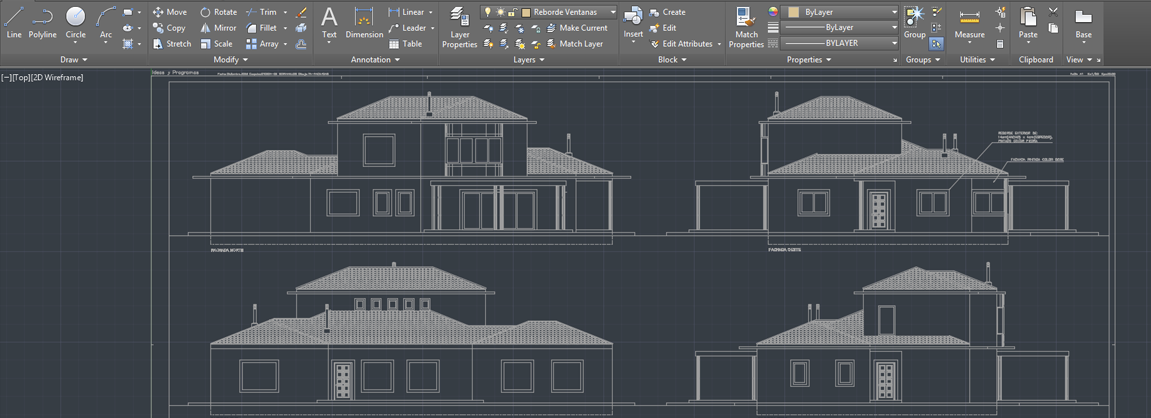1151x418 pixels.
Task: Toggle the layer lock padlock icon
Action: click(512, 12)
